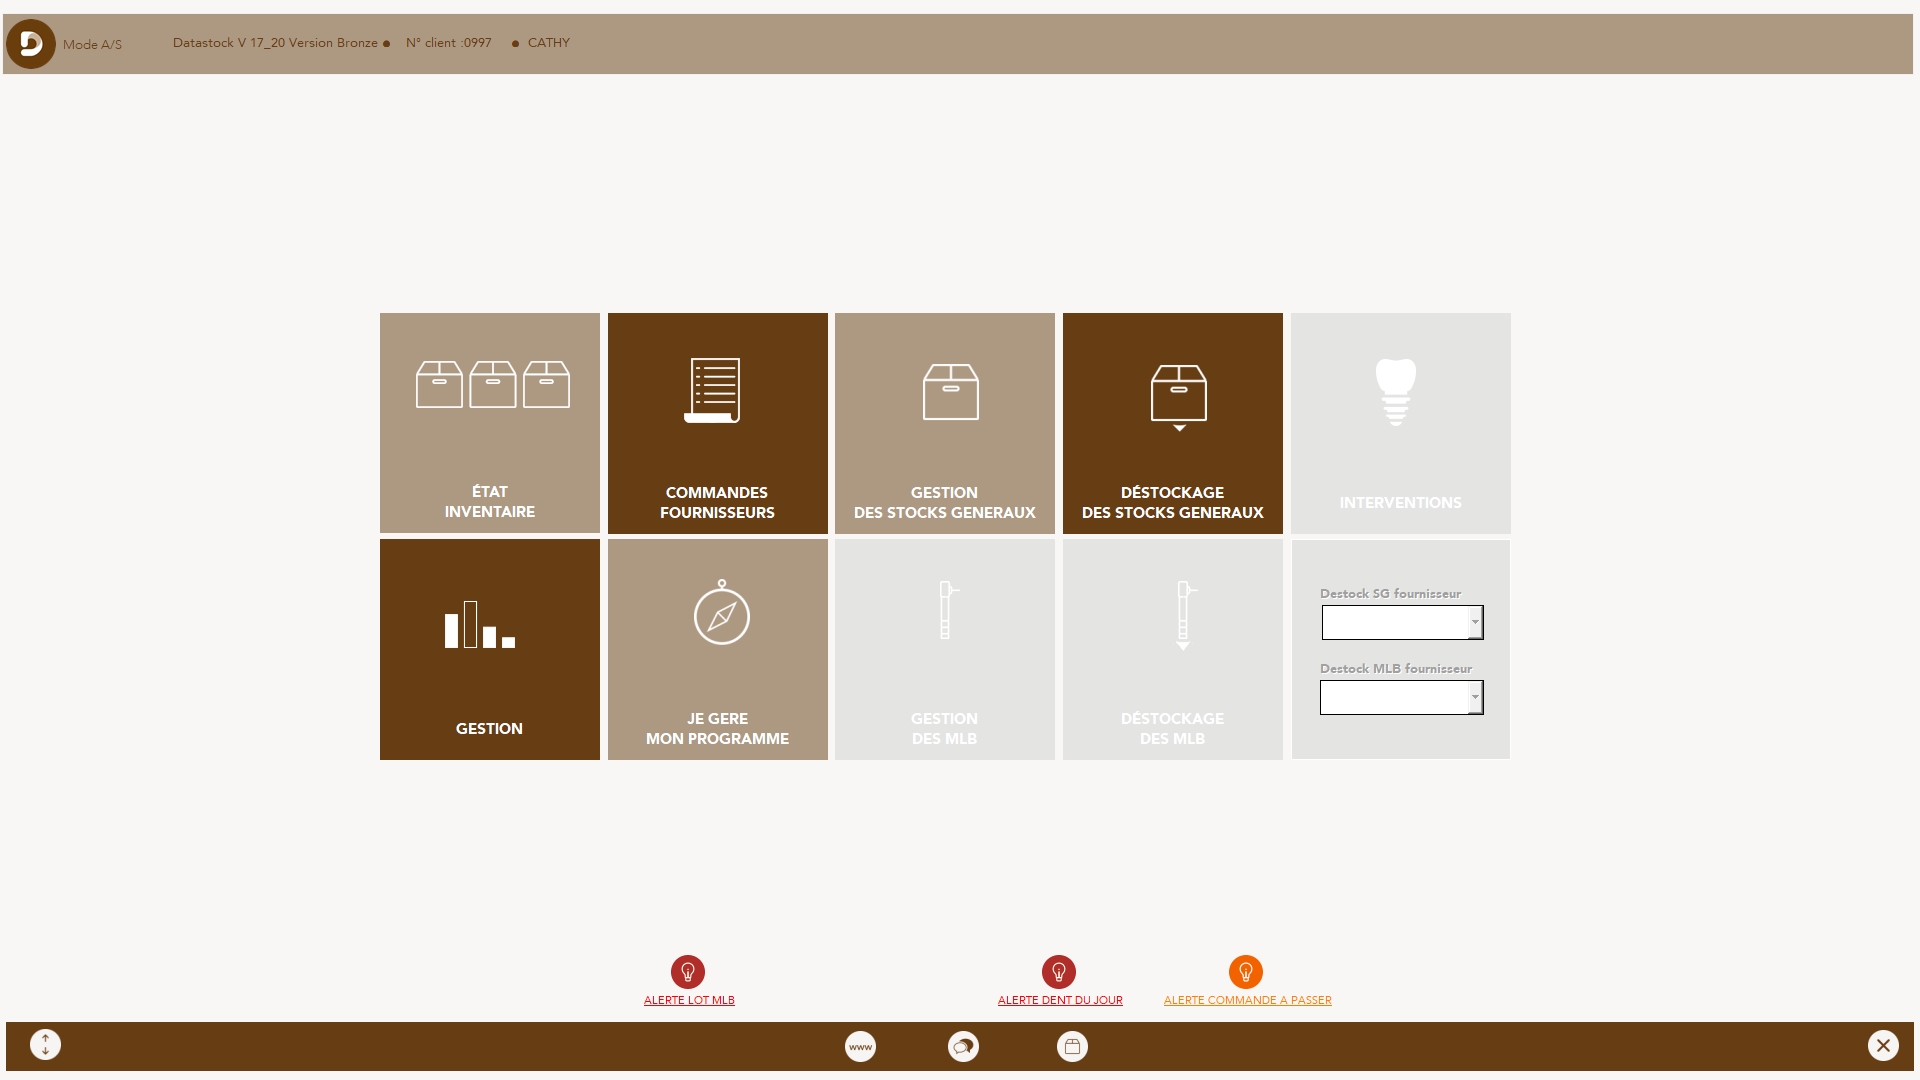This screenshot has width=1920, height=1080.
Task: Expand the Destock SG fournisseur dropdown
Action: click(1475, 622)
